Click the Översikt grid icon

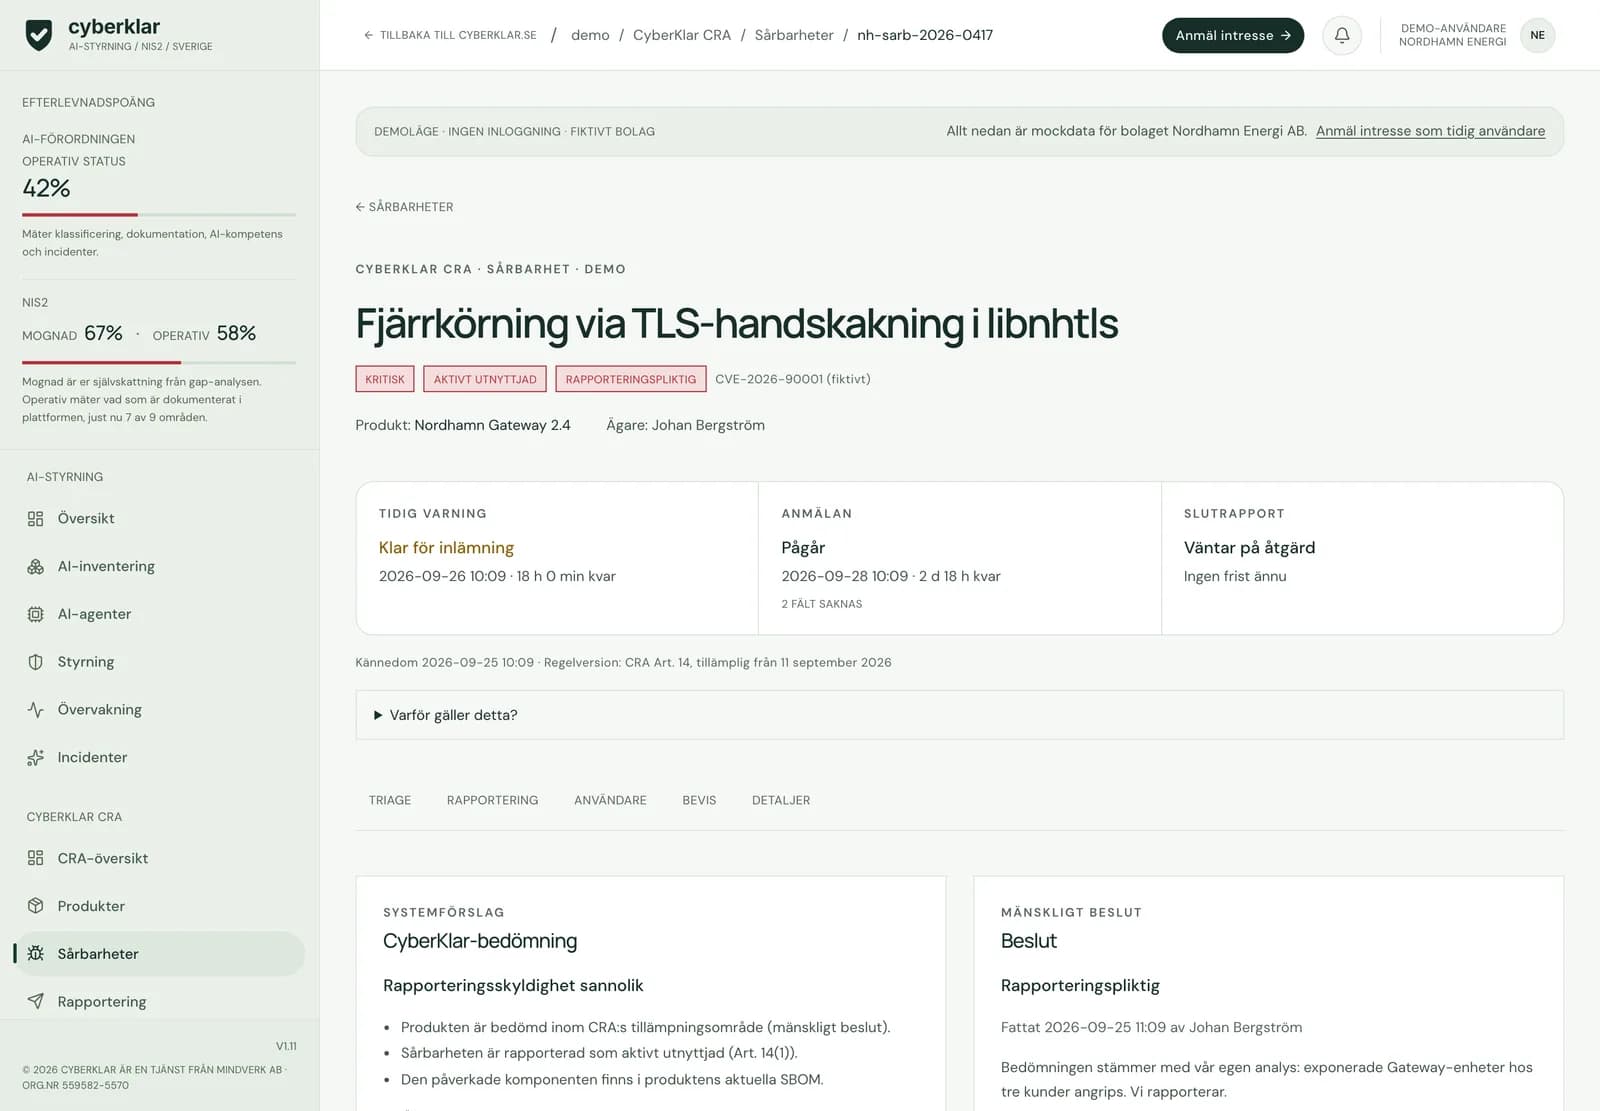click(x=36, y=518)
